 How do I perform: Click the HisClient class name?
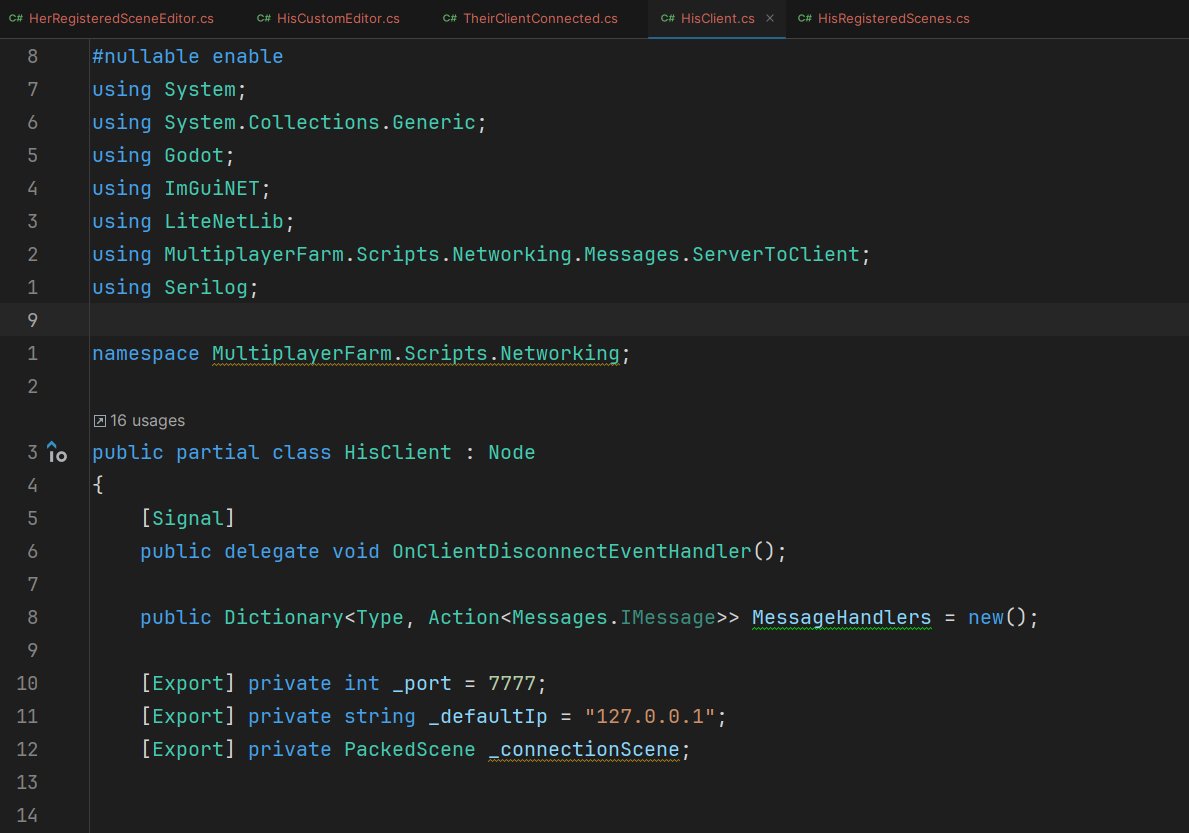(x=397, y=453)
